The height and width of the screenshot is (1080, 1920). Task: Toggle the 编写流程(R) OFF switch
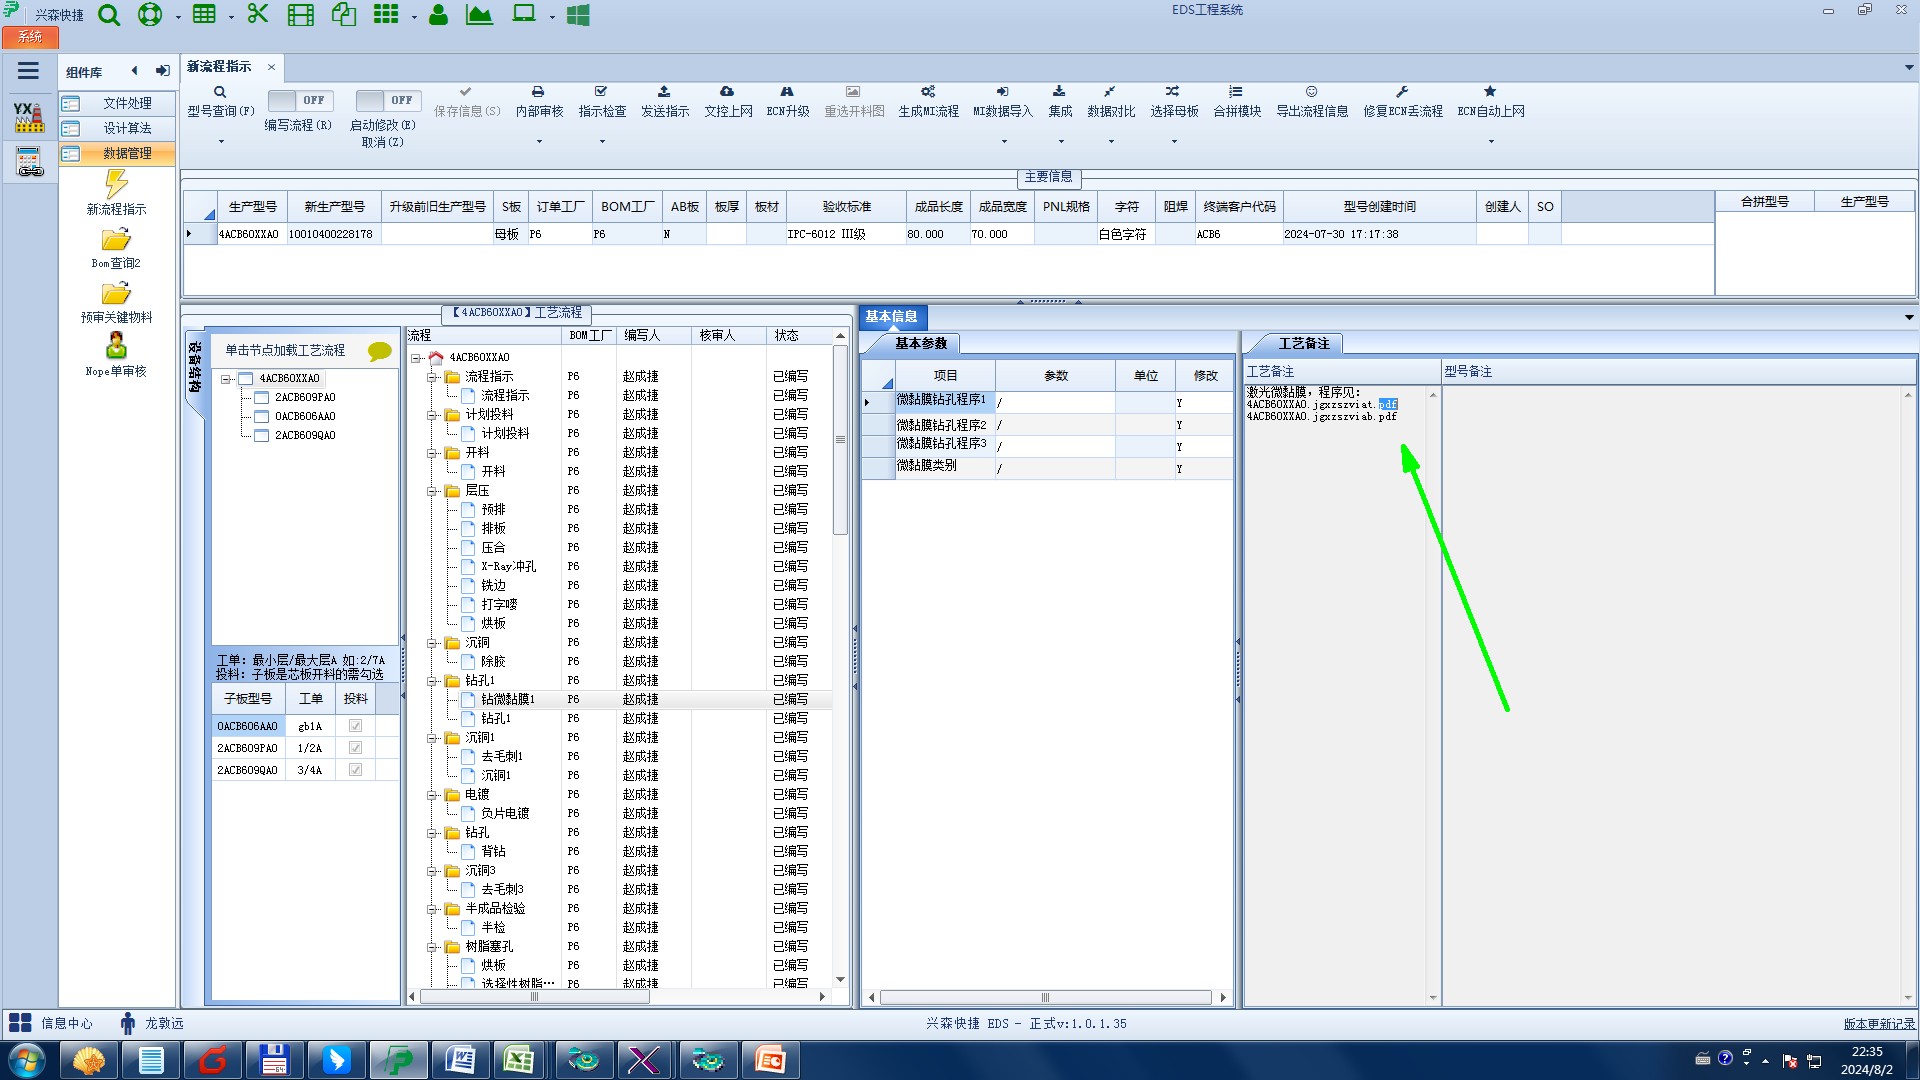point(299,100)
